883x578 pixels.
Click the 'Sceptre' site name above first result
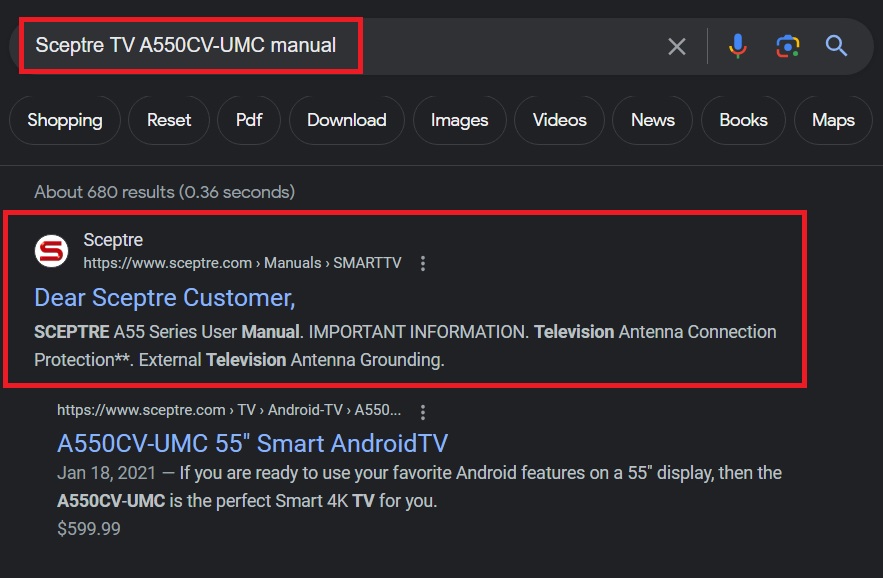[x=113, y=240]
